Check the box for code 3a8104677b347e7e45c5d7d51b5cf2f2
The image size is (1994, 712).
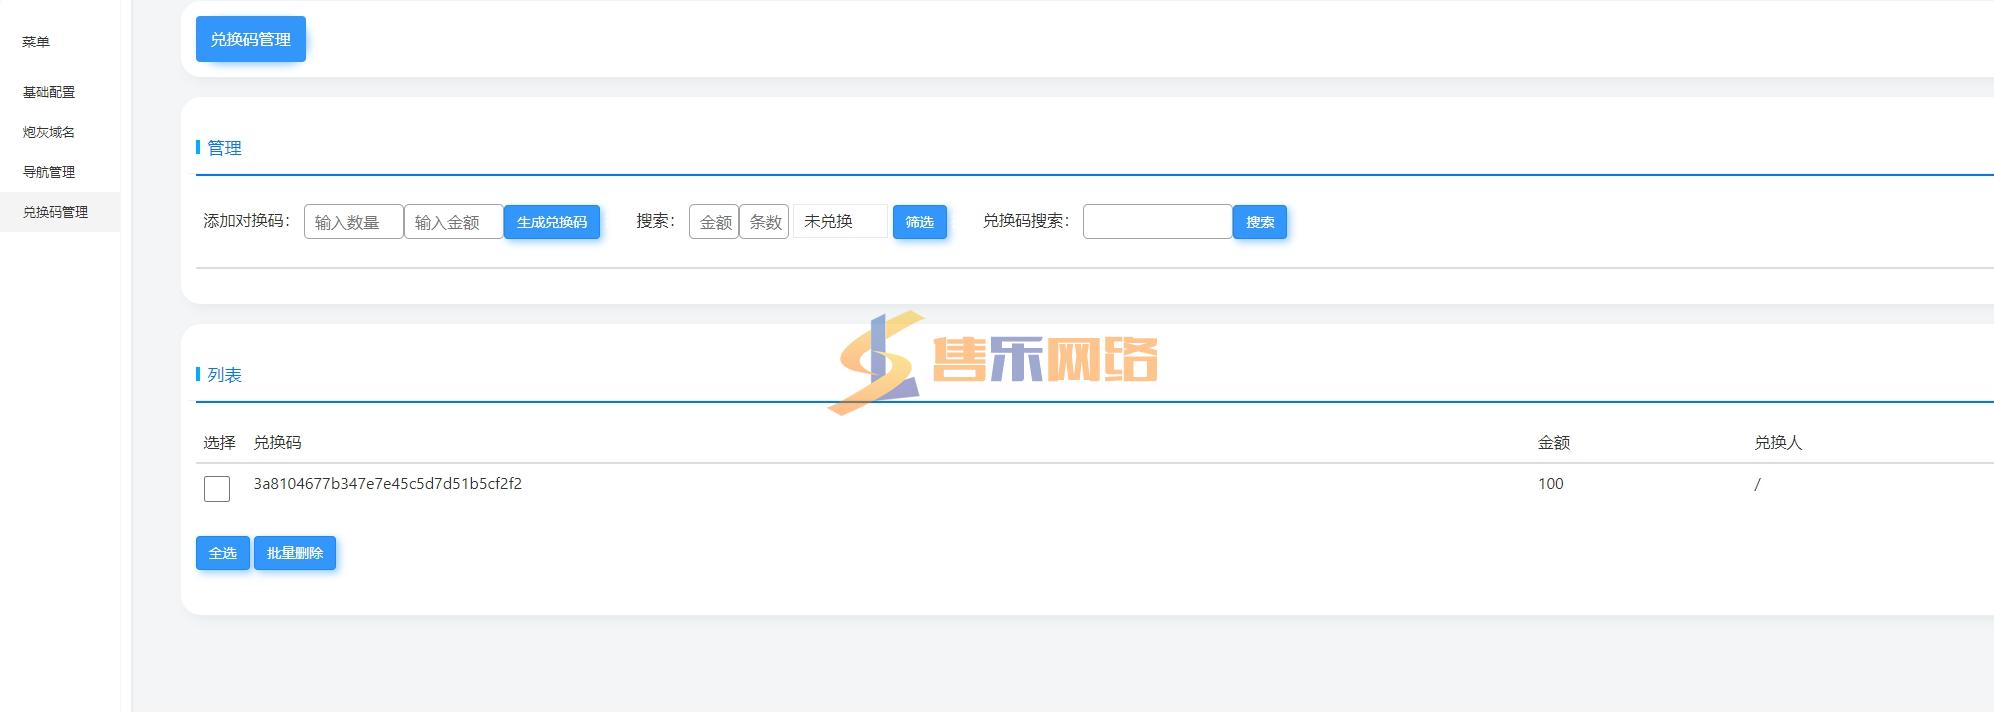click(217, 489)
